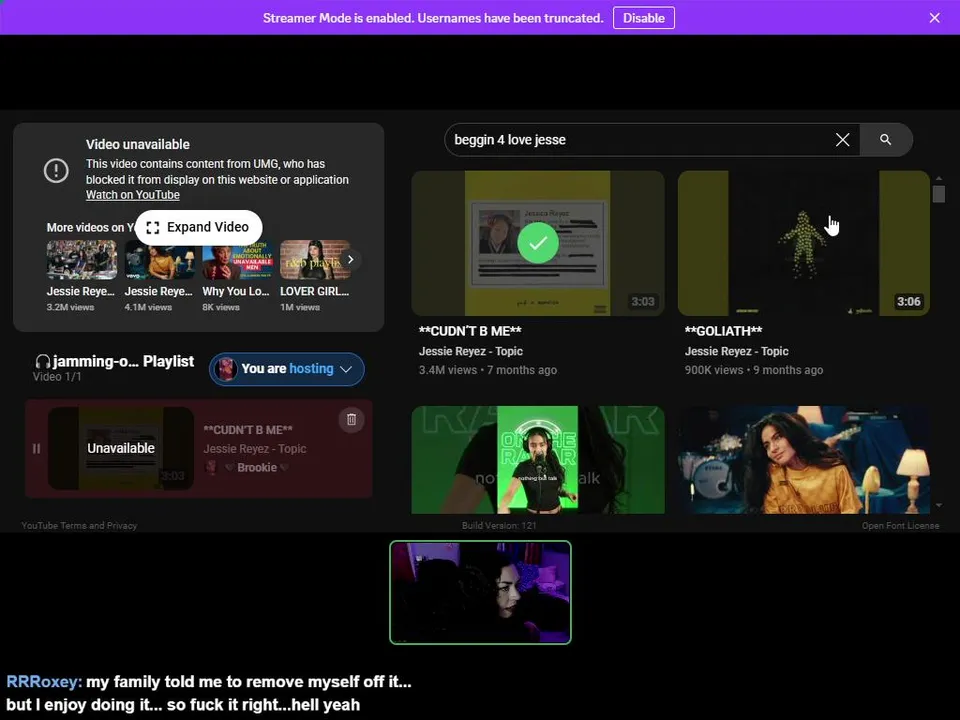Screen dimensions: 960x720
Task: Click the headphones icon beside the playlist title
Action: pyautogui.click(x=42, y=361)
